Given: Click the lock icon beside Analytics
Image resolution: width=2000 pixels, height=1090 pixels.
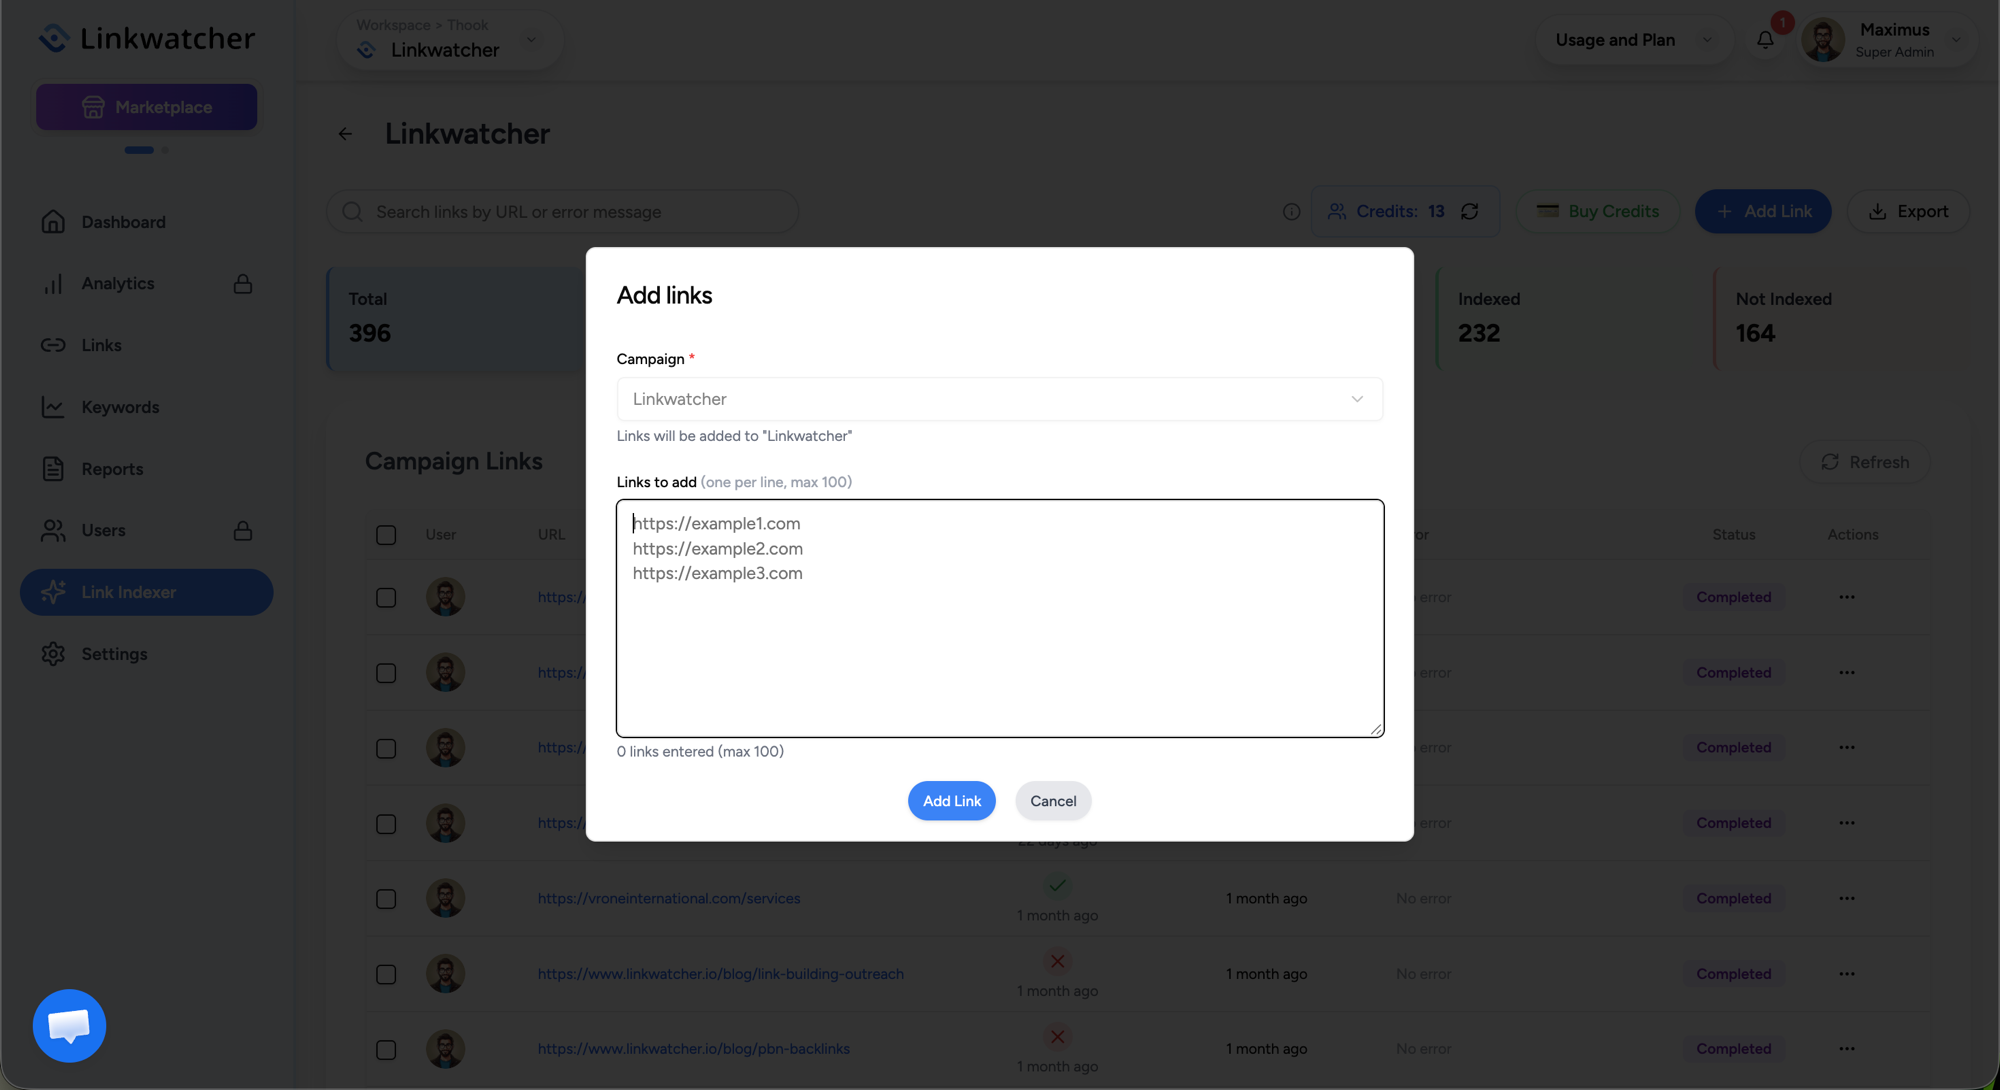Looking at the screenshot, I should point(243,284).
